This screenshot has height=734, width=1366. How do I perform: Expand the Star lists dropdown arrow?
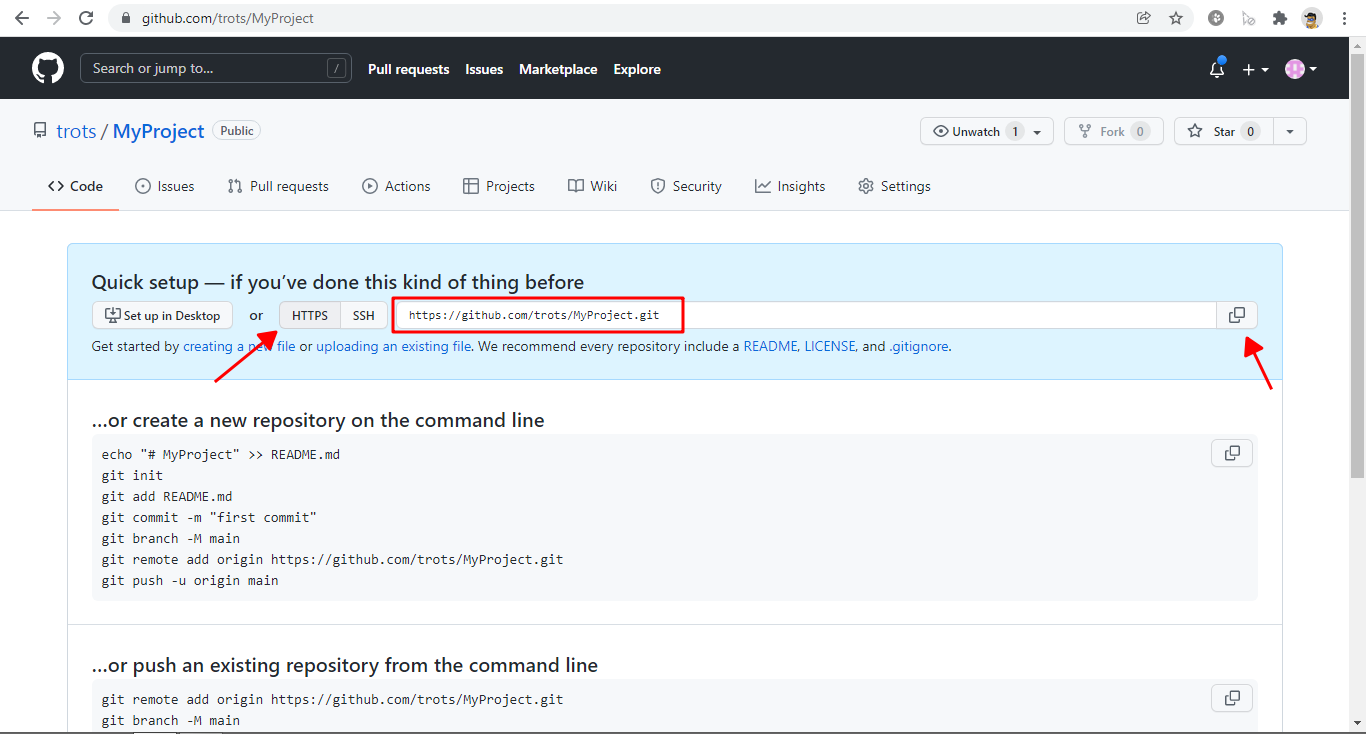point(1290,131)
